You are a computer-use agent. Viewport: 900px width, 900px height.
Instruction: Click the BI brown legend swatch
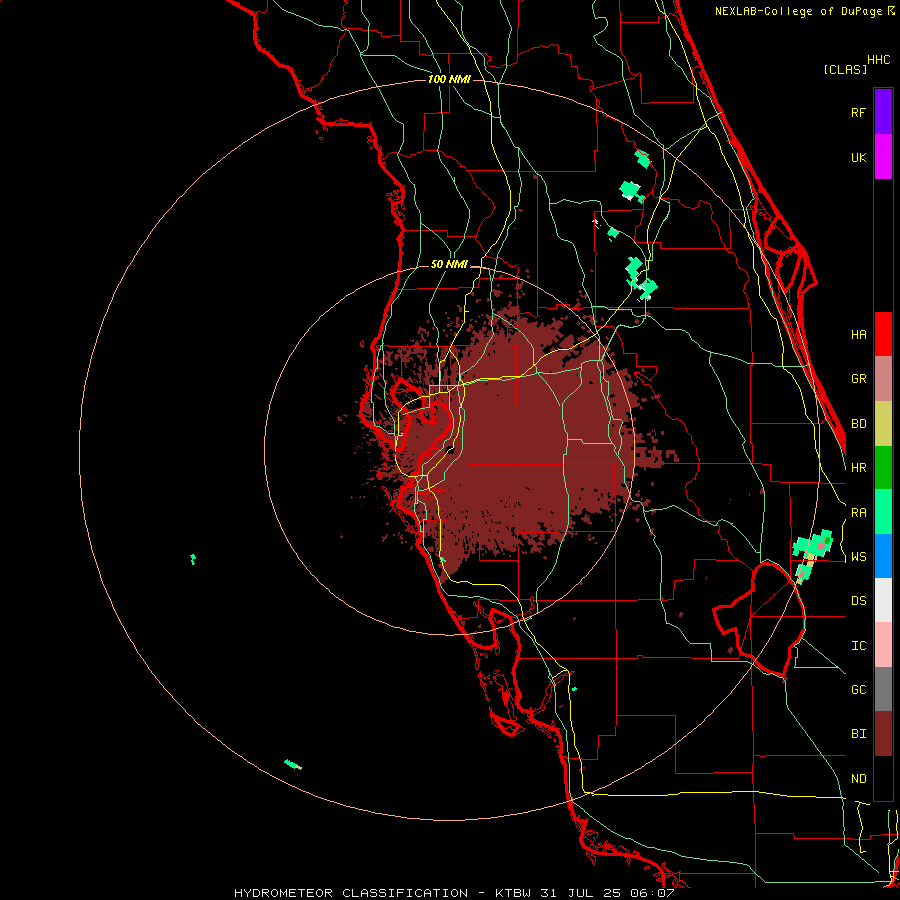click(883, 734)
